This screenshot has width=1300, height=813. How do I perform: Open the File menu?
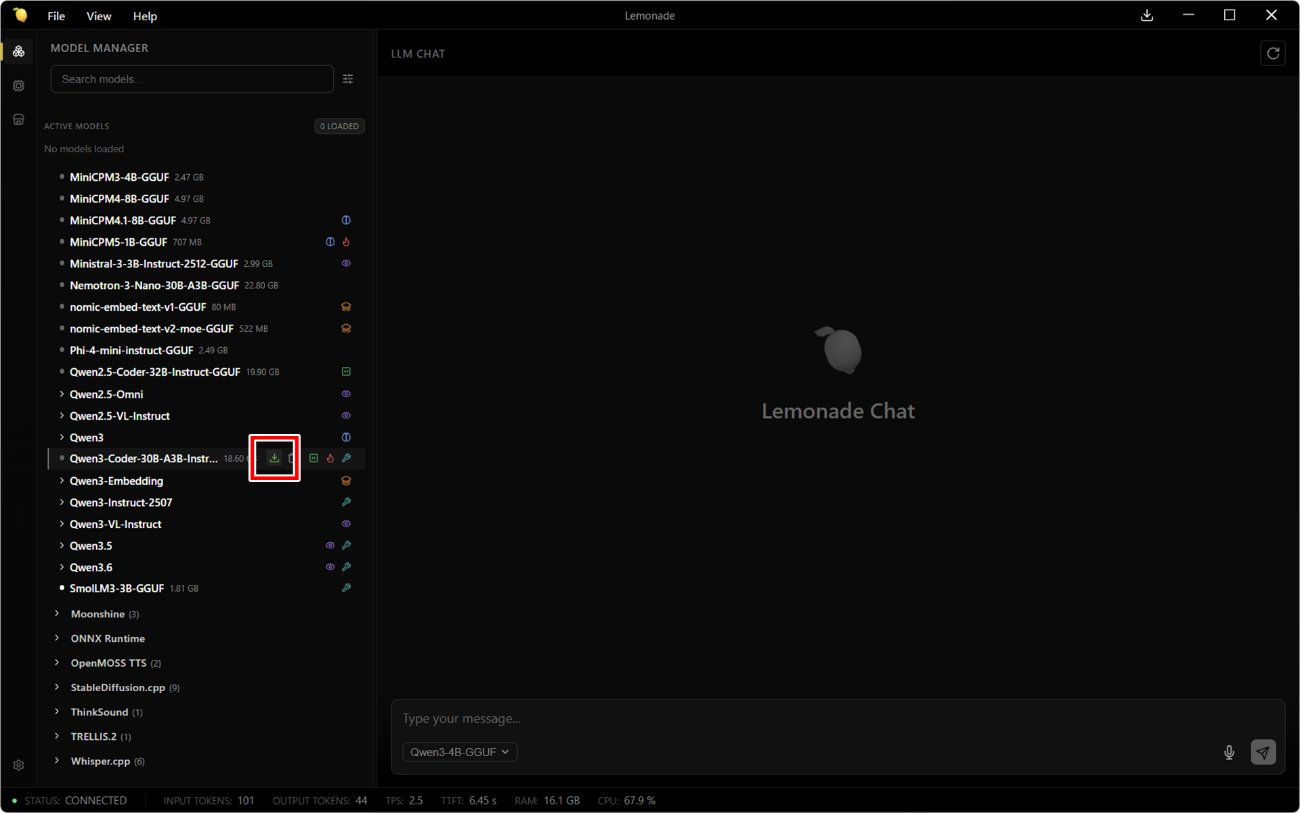coord(56,16)
